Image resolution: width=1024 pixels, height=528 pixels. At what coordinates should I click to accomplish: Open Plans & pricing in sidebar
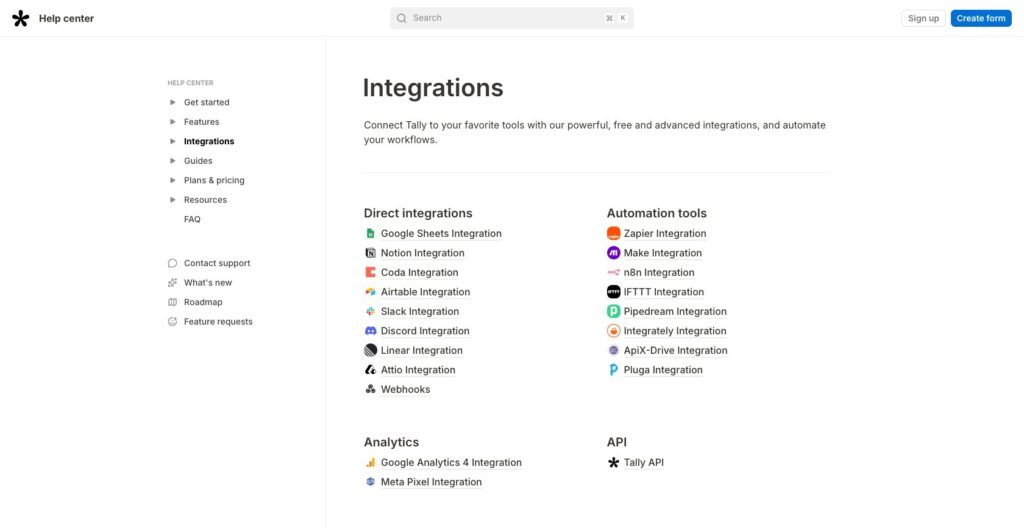(214, 180)
